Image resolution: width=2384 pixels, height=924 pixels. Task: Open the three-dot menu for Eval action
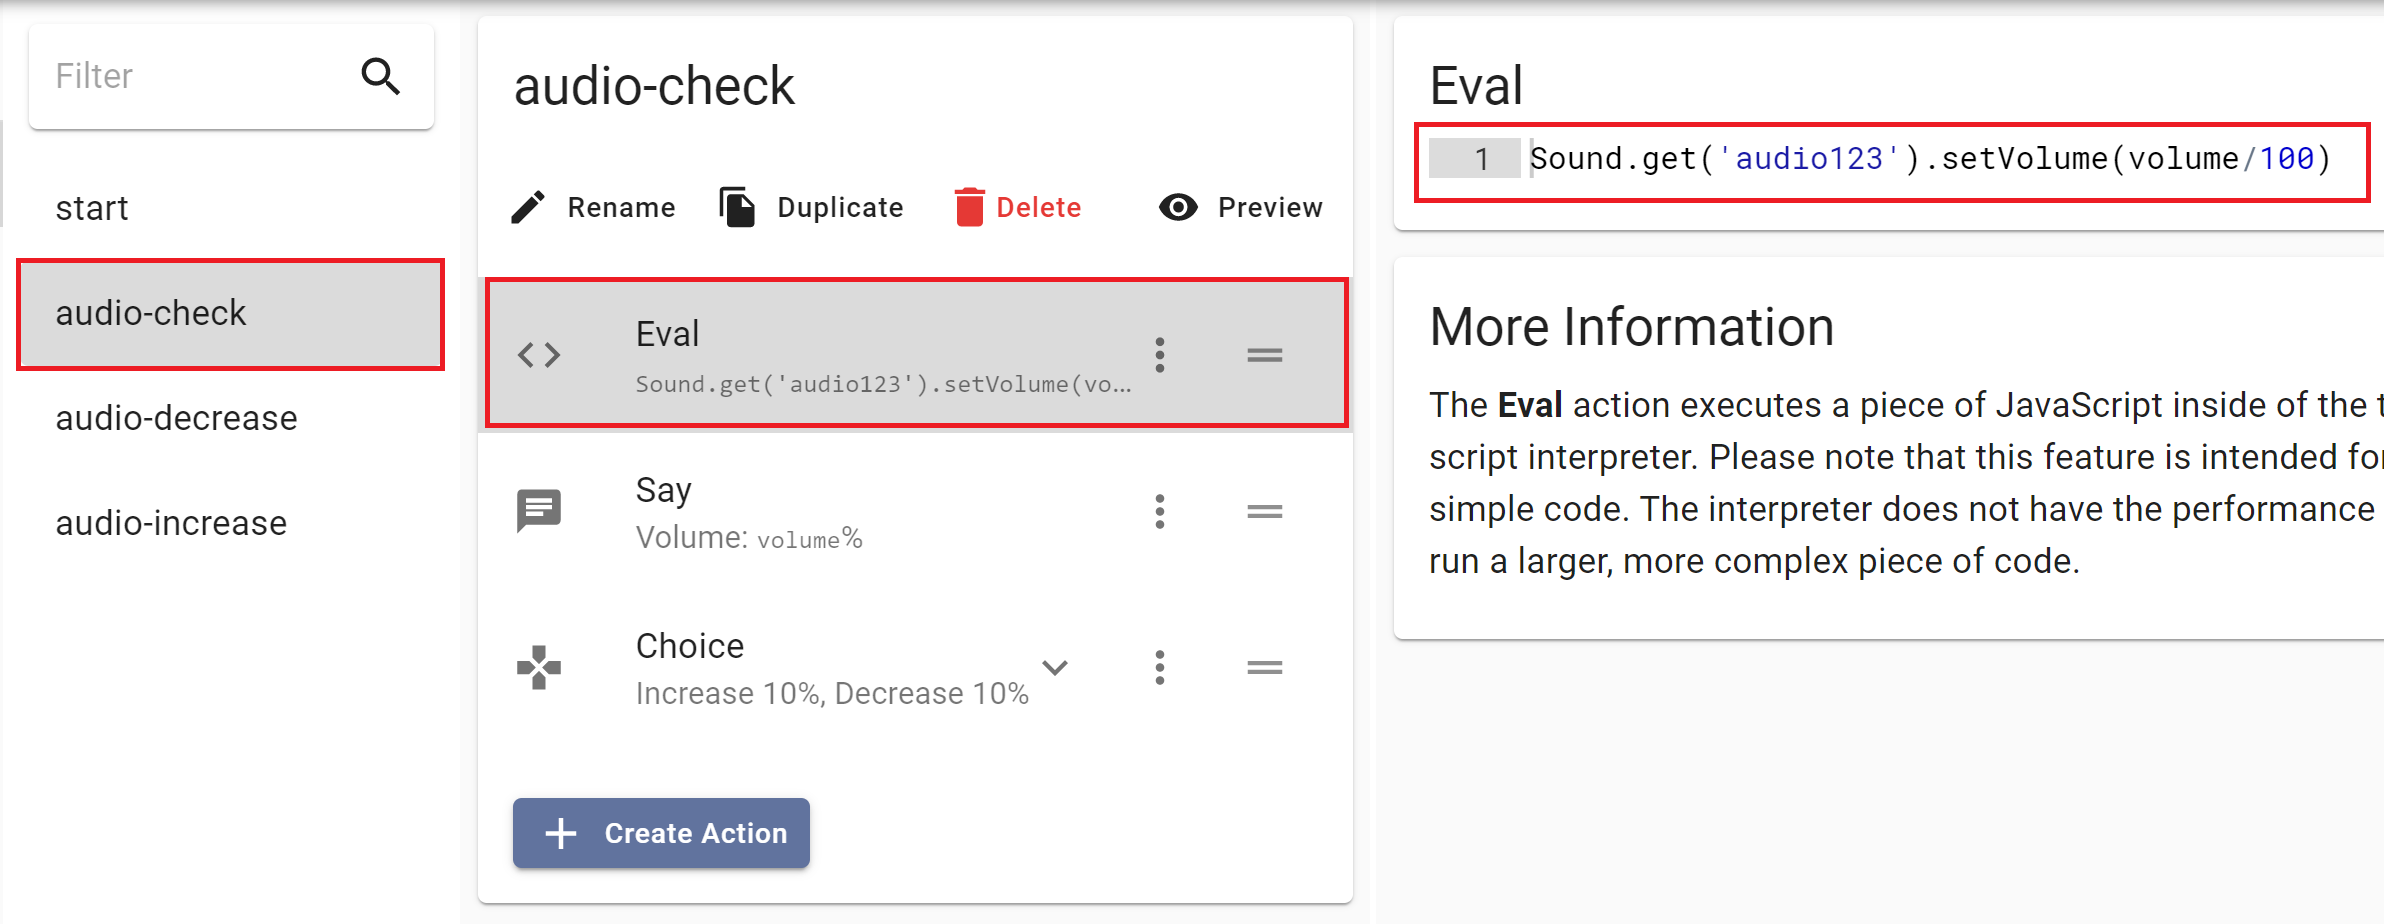point(1160,355)
